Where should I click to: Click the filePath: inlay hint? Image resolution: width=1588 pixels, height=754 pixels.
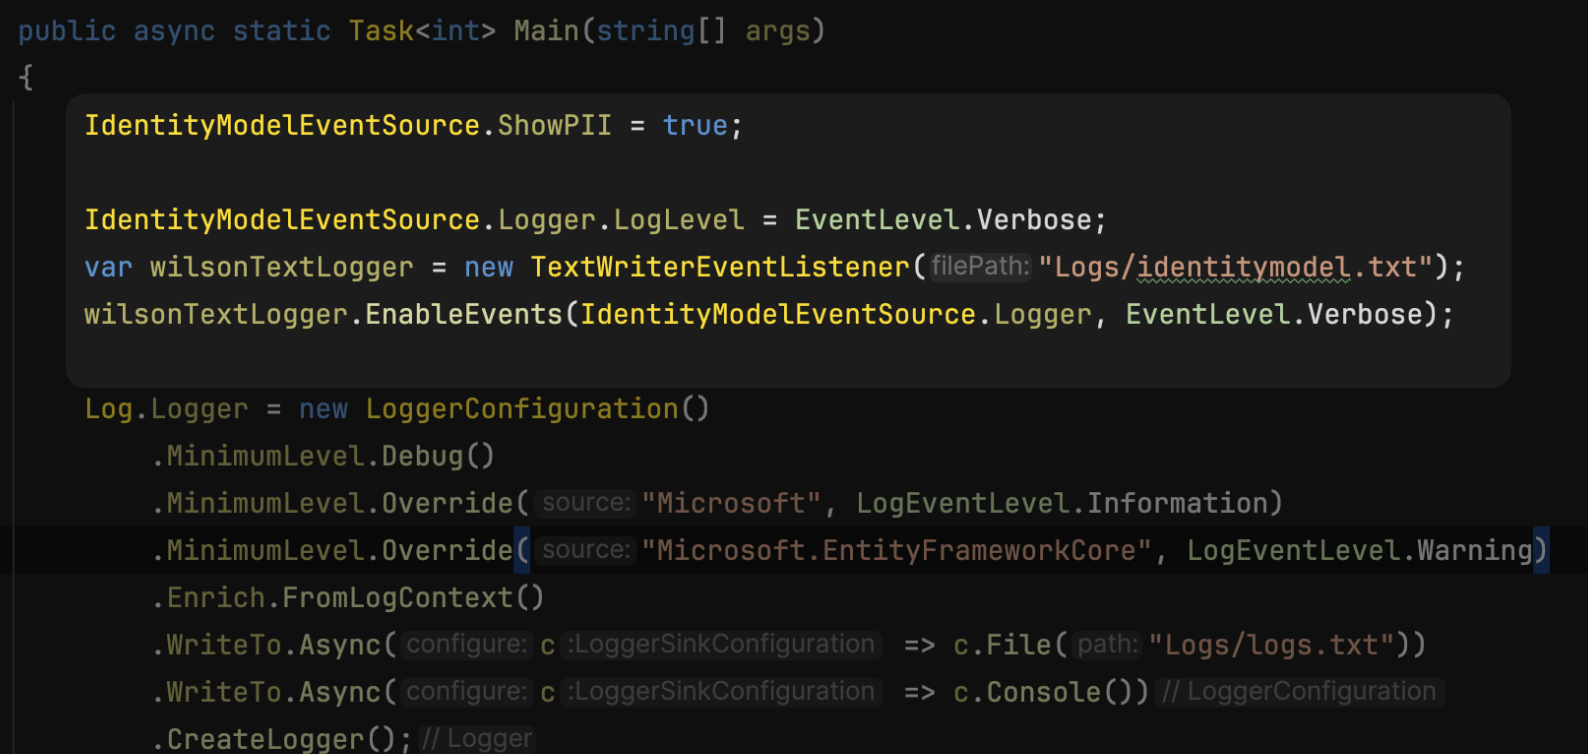click(x=980, y=267)
